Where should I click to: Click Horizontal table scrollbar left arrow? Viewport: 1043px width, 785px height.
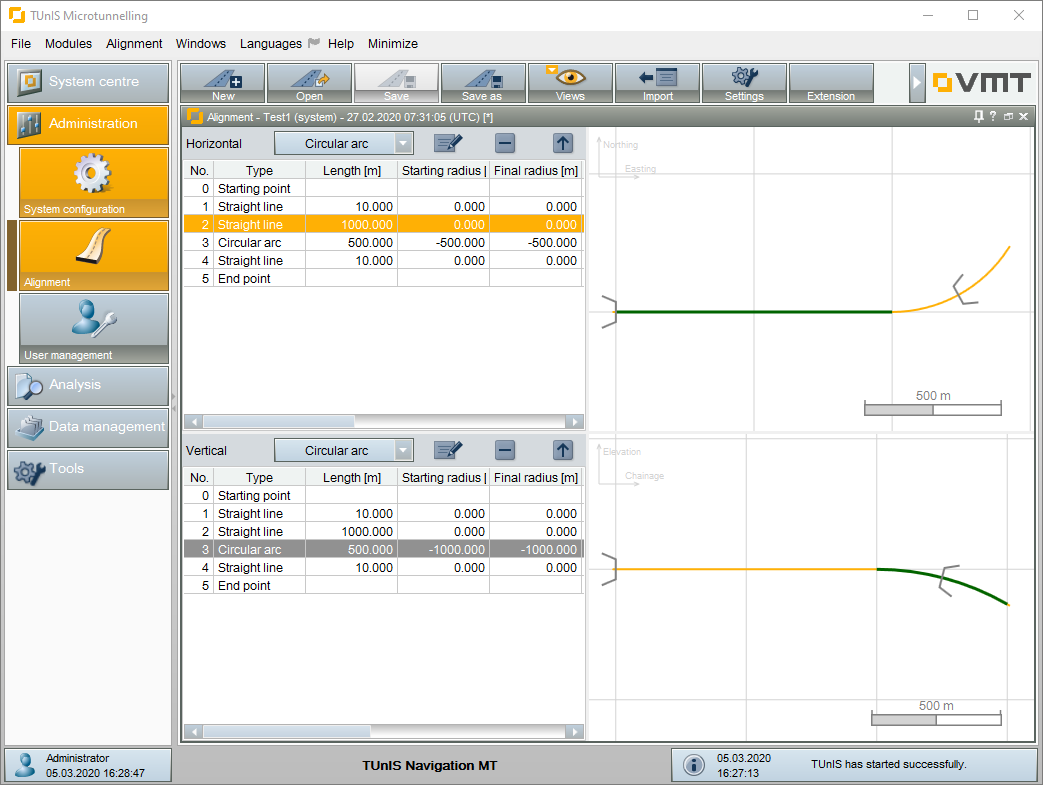(194, 422)
